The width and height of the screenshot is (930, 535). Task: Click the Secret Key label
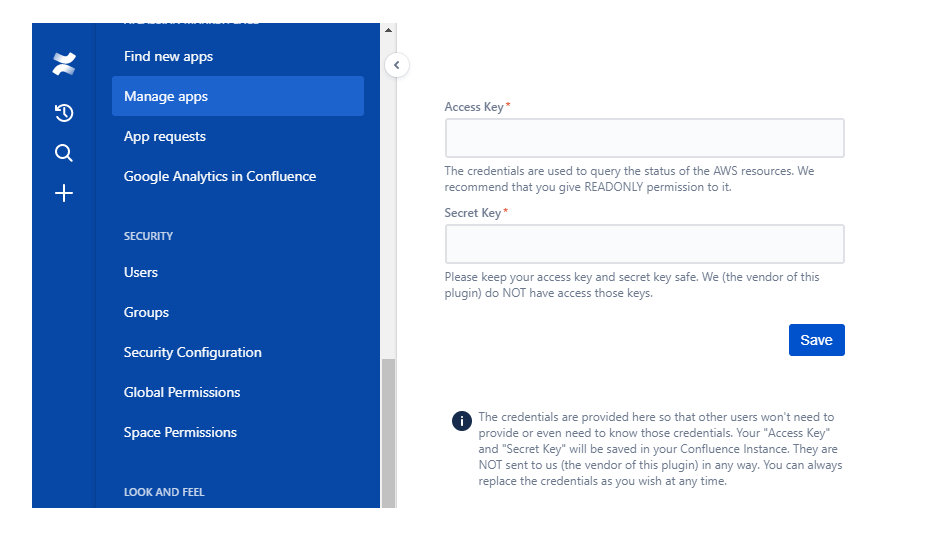tap(473, 213)
